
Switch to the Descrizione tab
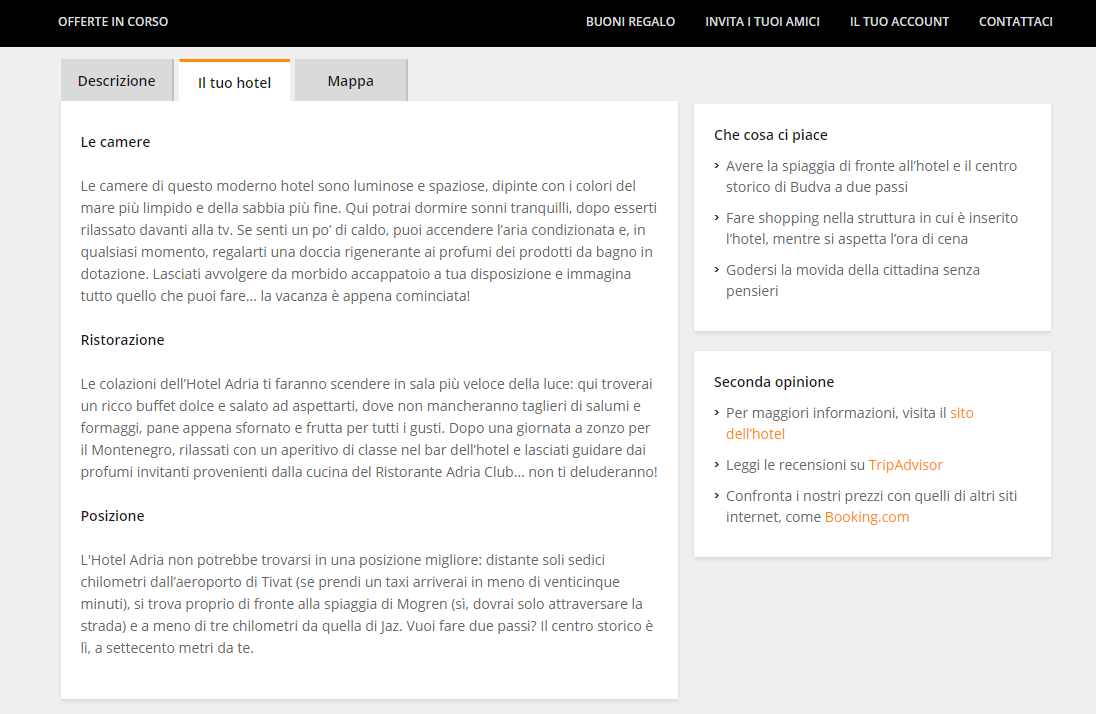[117, 81]
